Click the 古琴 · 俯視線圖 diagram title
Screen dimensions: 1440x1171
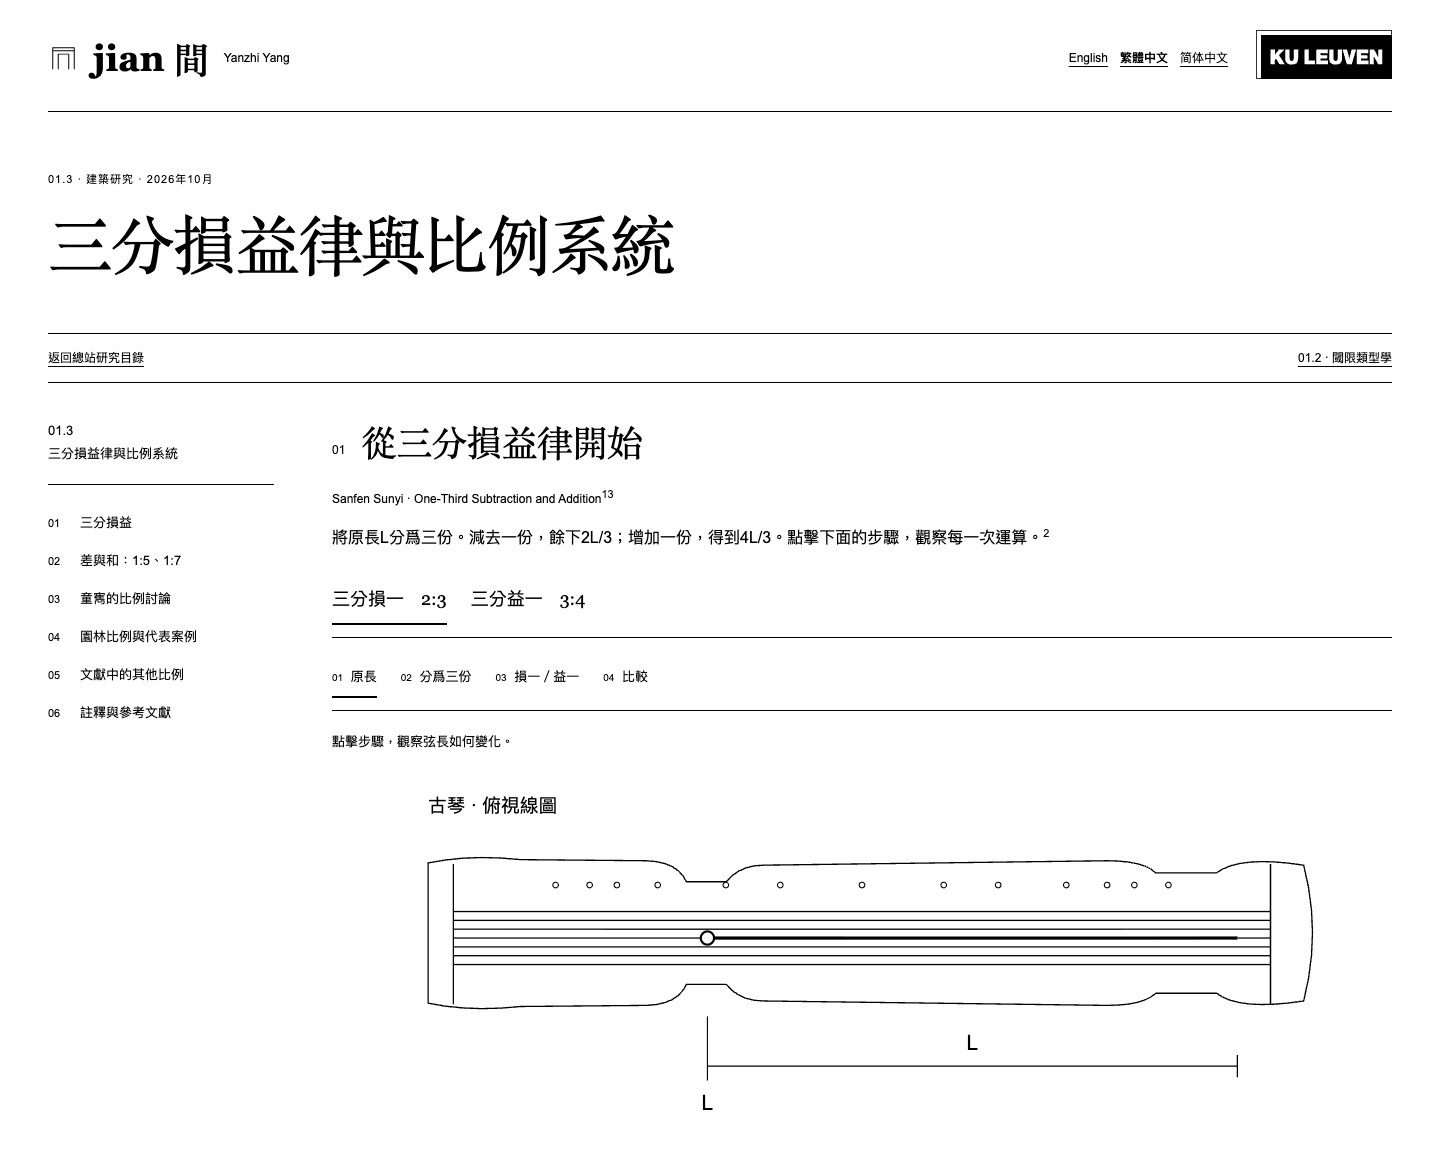(492, 806)
